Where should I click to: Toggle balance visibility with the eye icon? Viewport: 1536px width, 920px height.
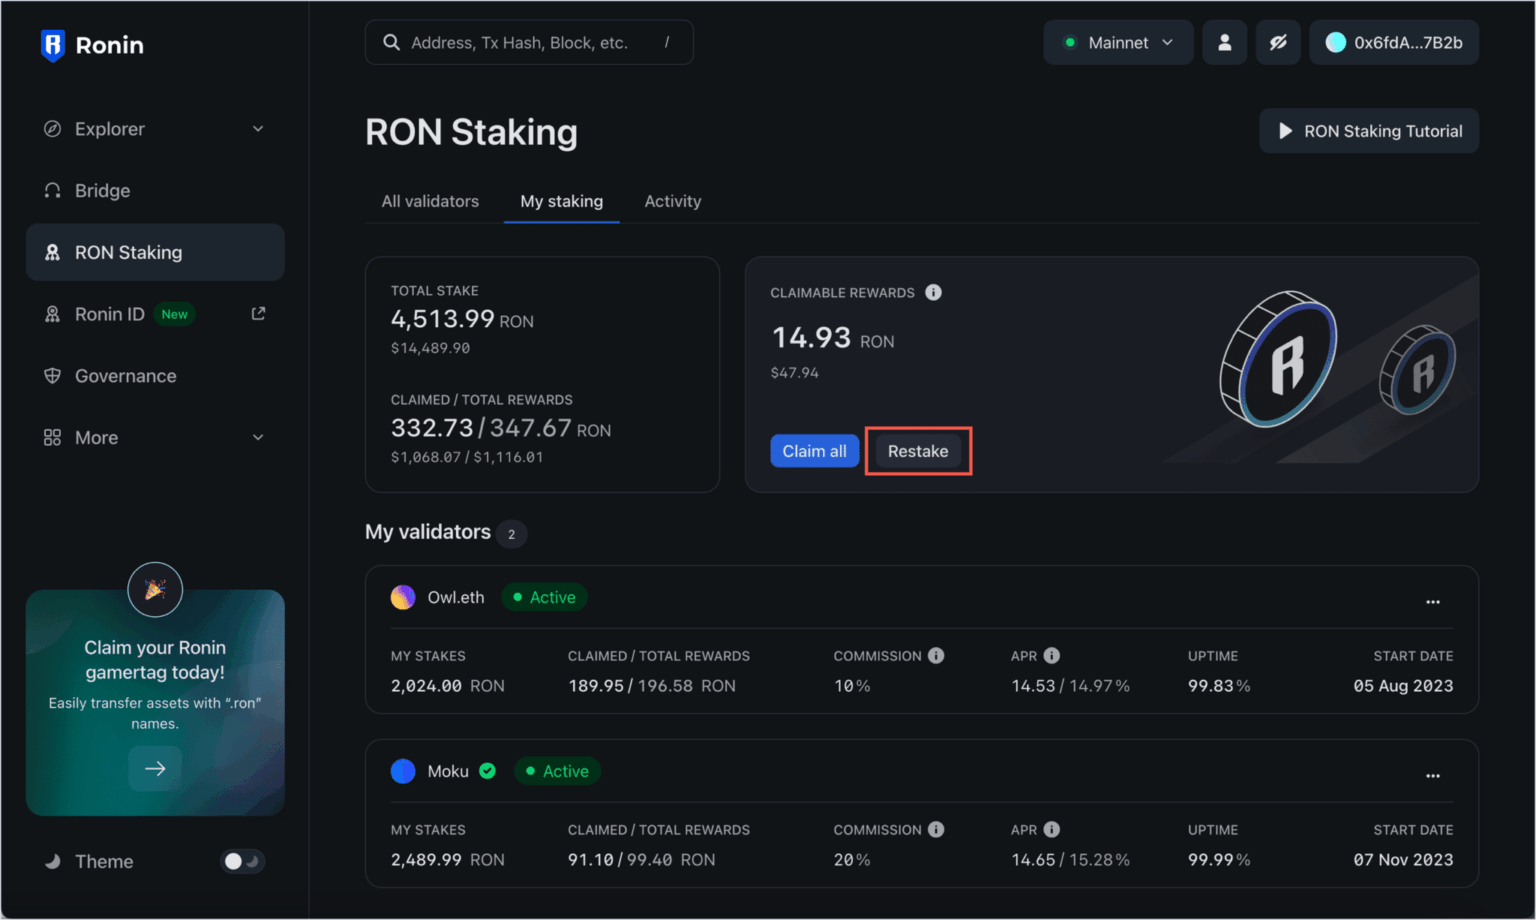tap(1278, 42)
